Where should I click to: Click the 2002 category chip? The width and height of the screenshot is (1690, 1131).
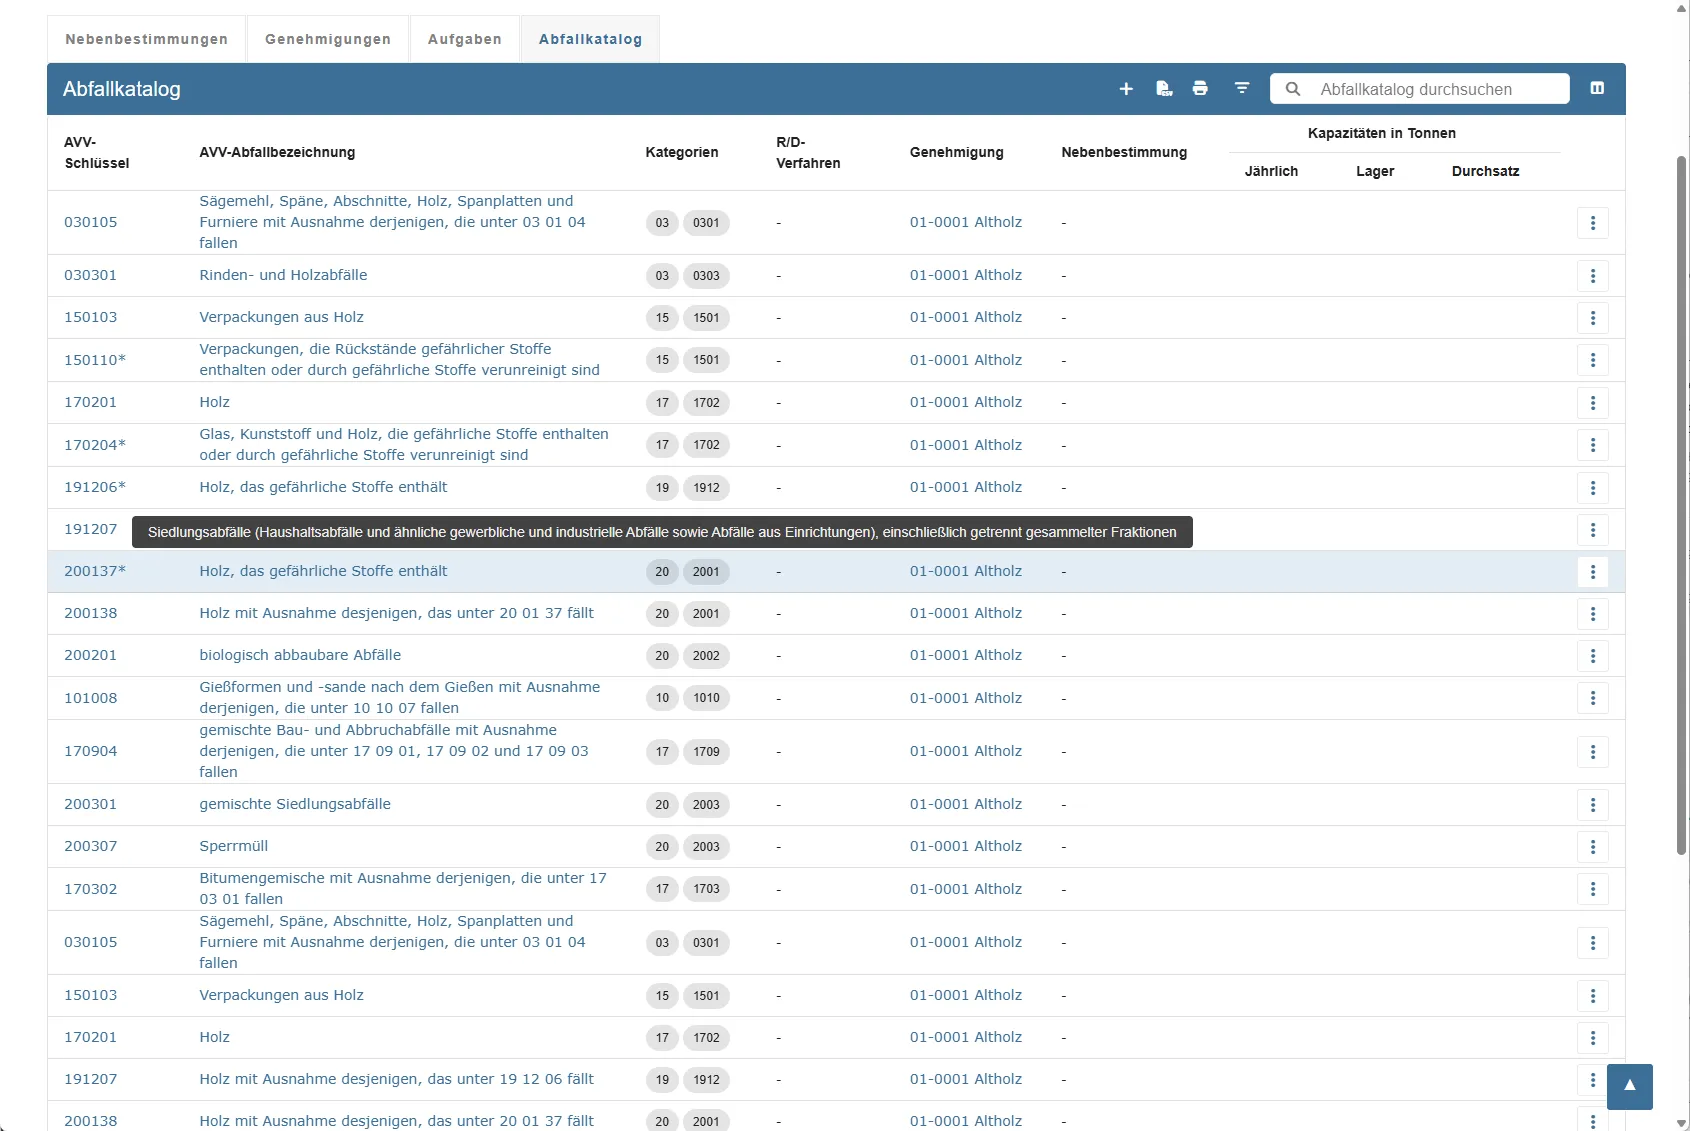706,656
